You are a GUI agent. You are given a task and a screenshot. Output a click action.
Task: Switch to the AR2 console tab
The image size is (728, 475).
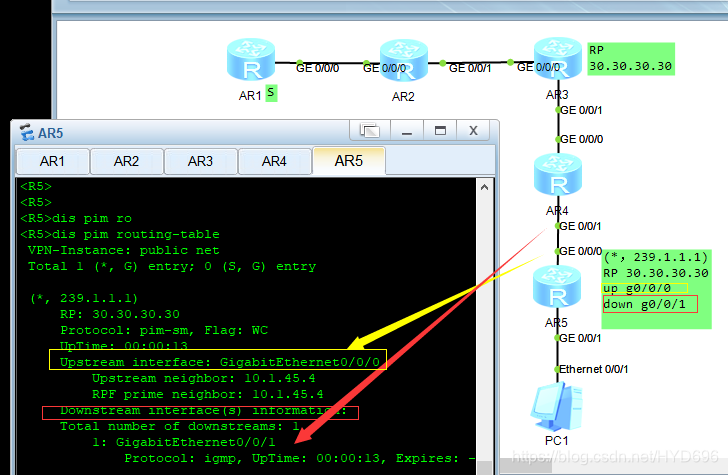coord(126,161)
